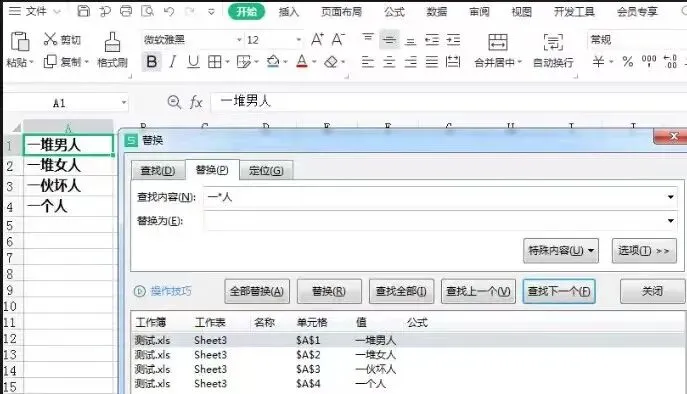
Task: Click the Print icon in quick access bar
Action: tap(126, 11)
